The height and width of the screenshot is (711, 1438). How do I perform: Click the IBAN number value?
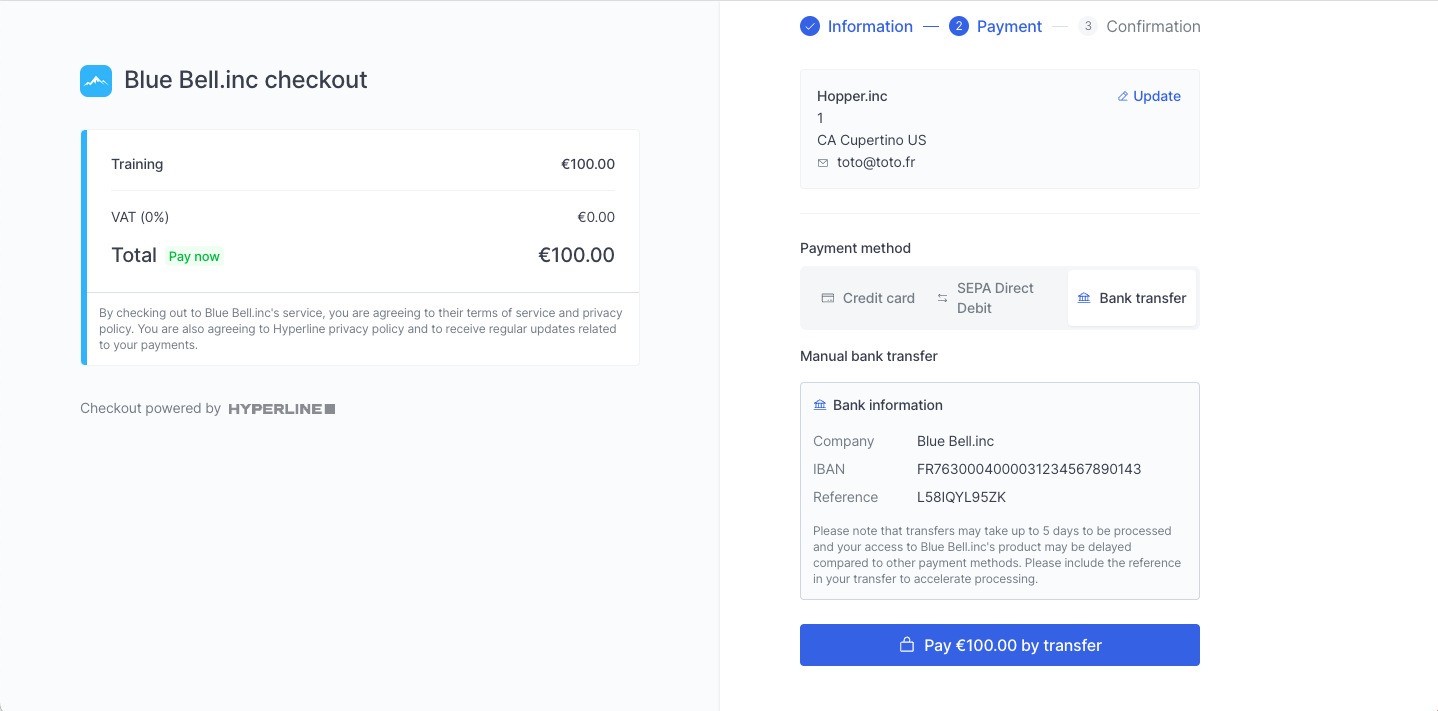(1029, 469)
